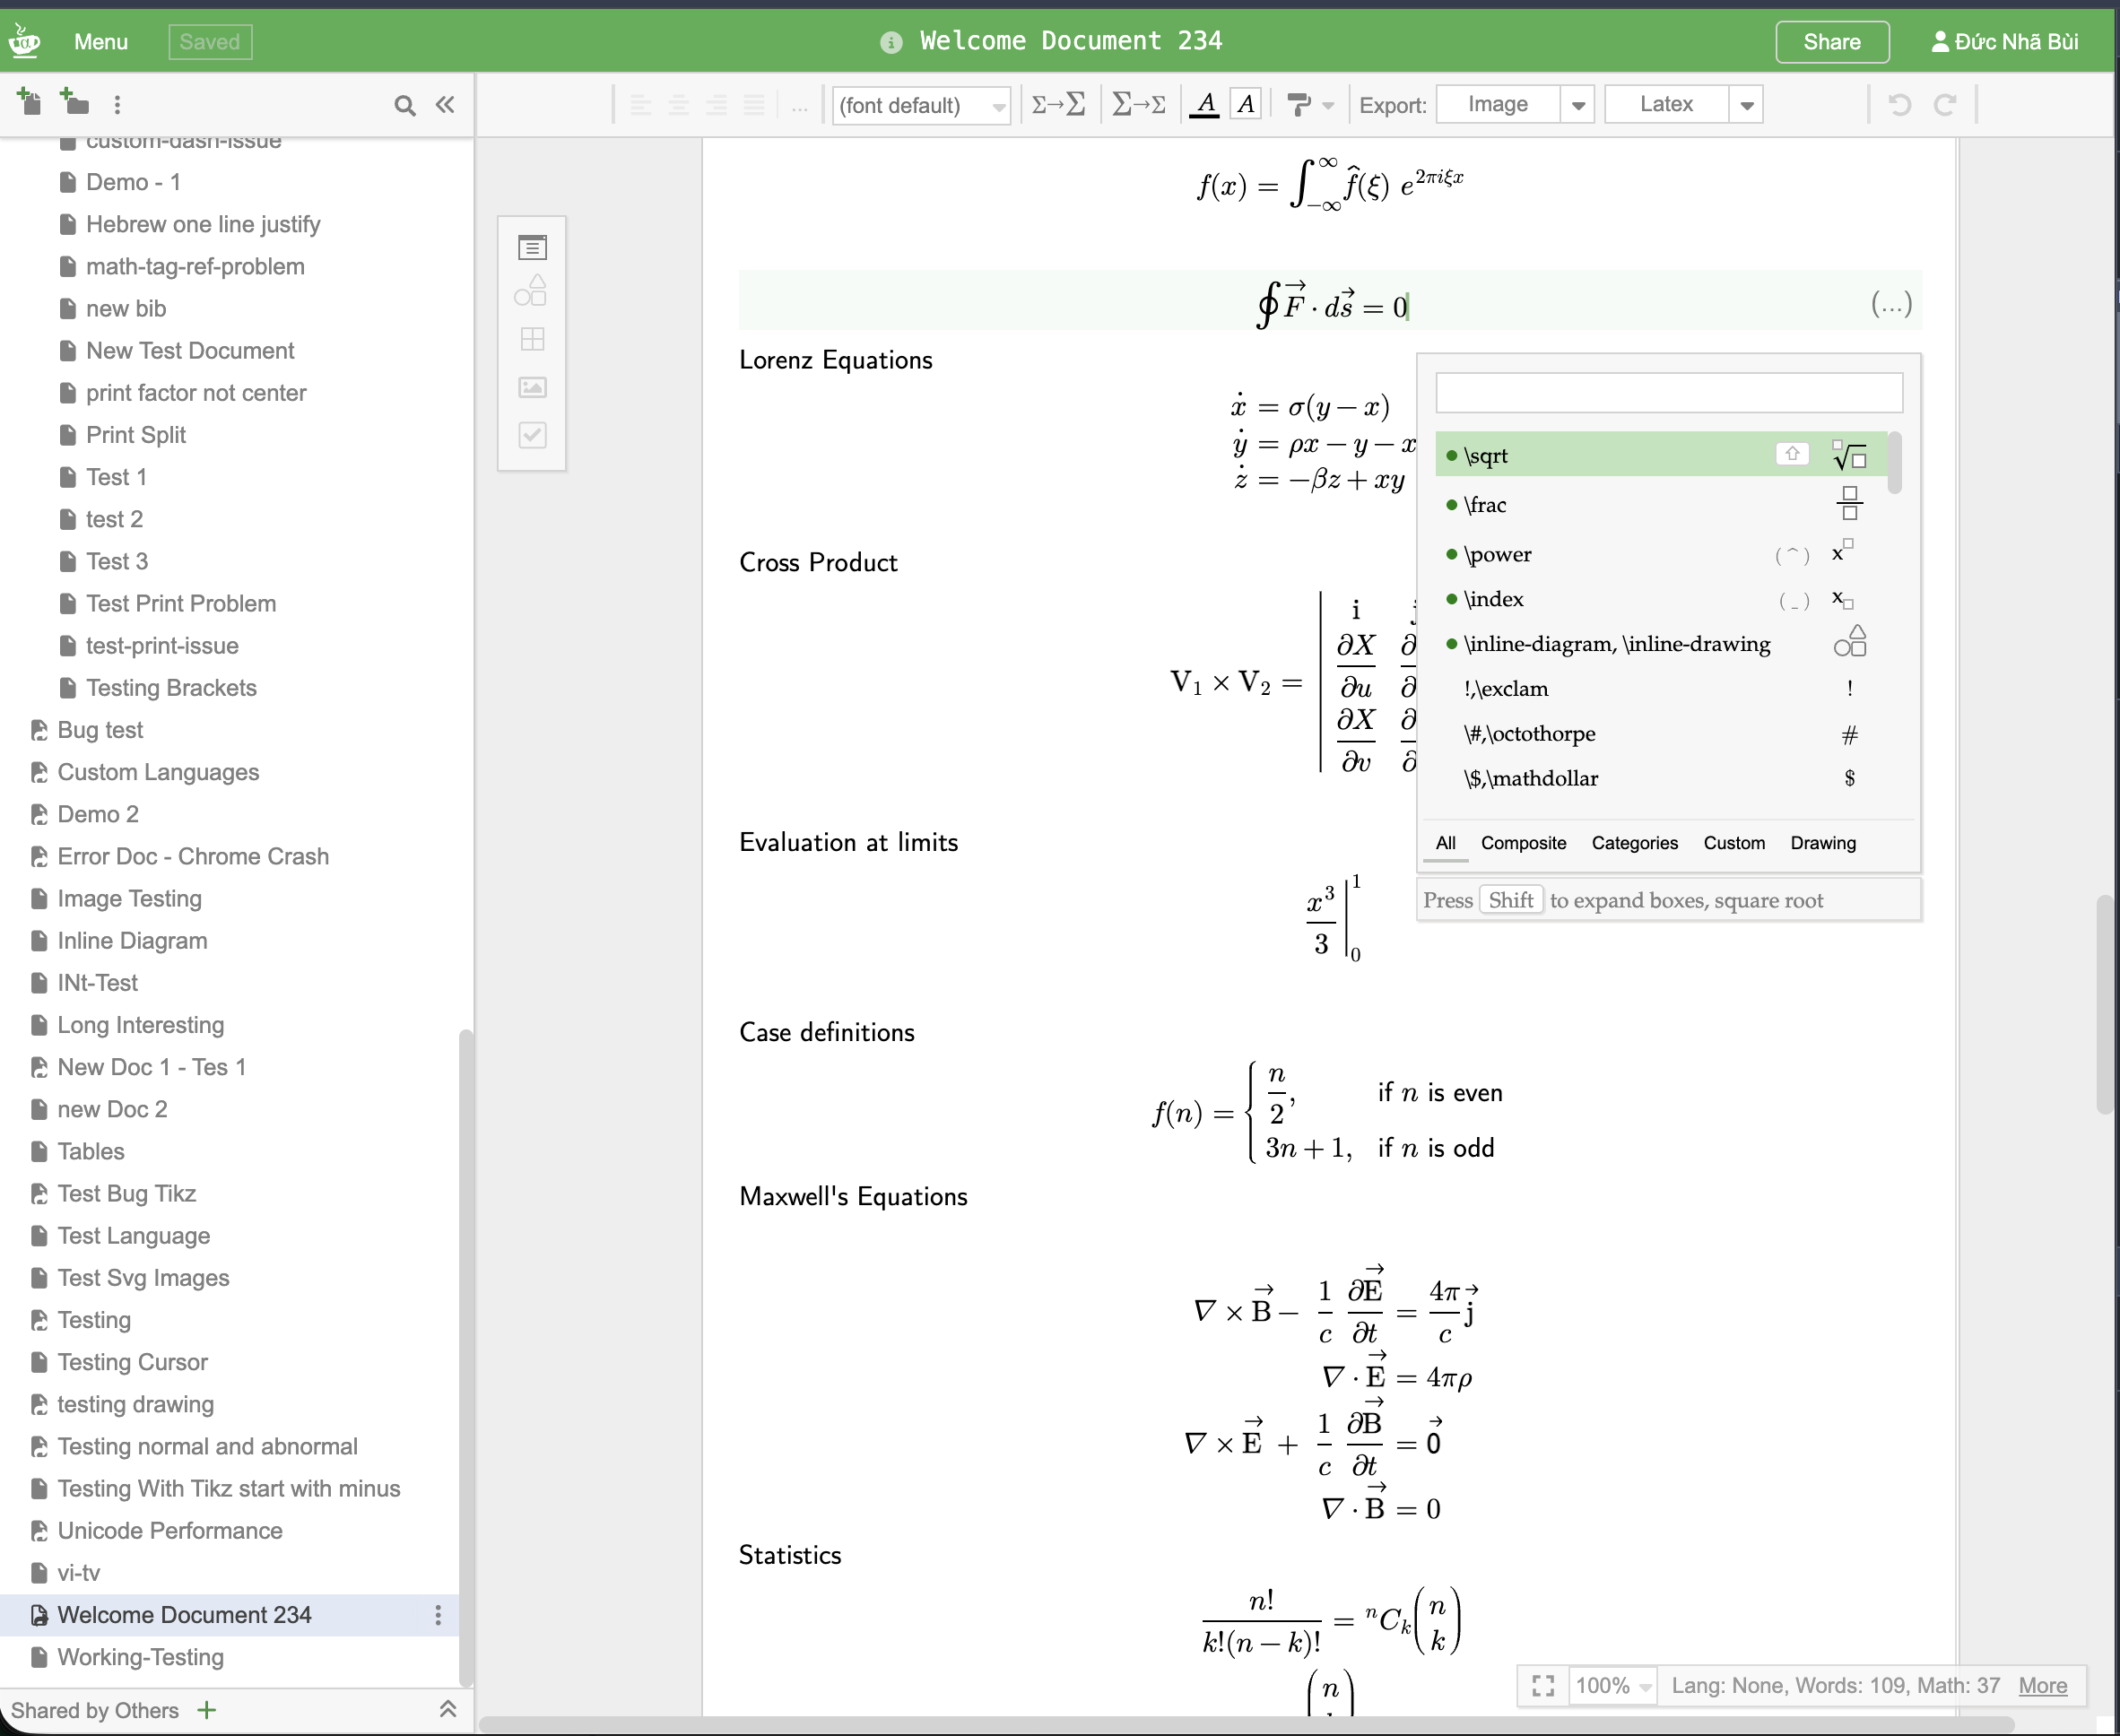Open Hebrew one line justify document
Image resolution: width=2120 pixels, height=1736 pixels.
202,224
